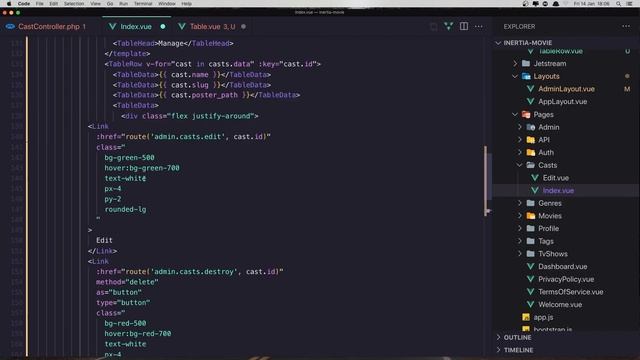Screen dimensions: 640x360
Task: Open the Window menu
Action: [x=167, y=4]
